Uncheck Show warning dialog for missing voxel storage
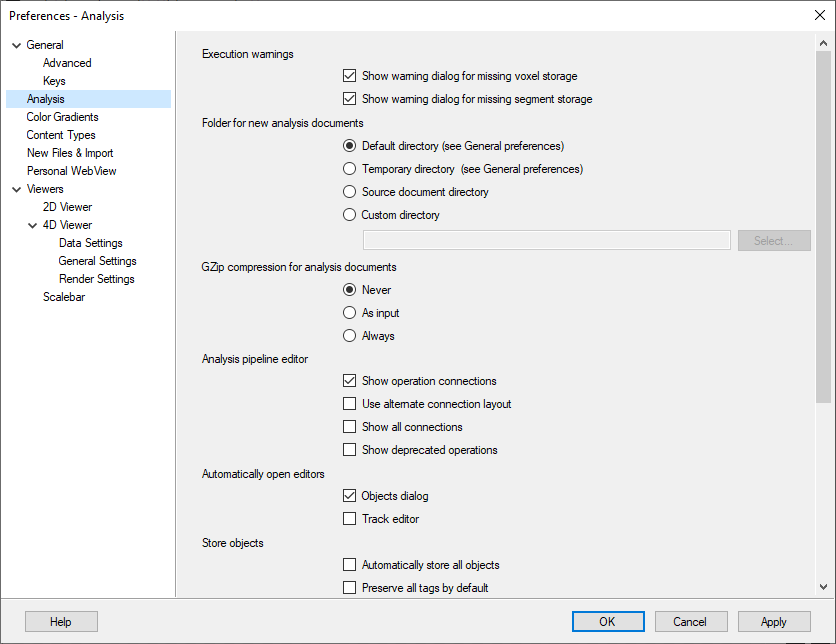836x644 pixels. coord(350,75)
